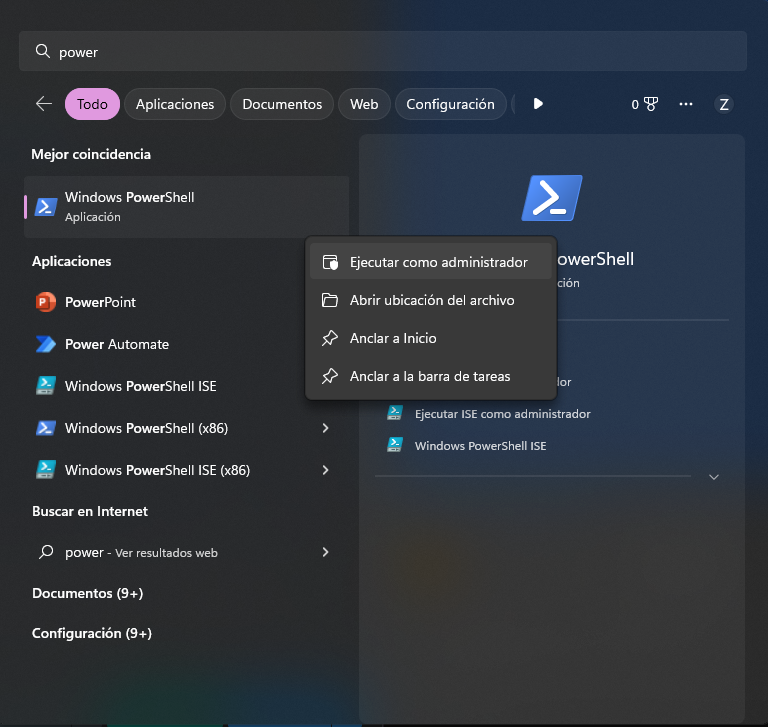Switch to the Documentos filter tab

tap(282, 104)
